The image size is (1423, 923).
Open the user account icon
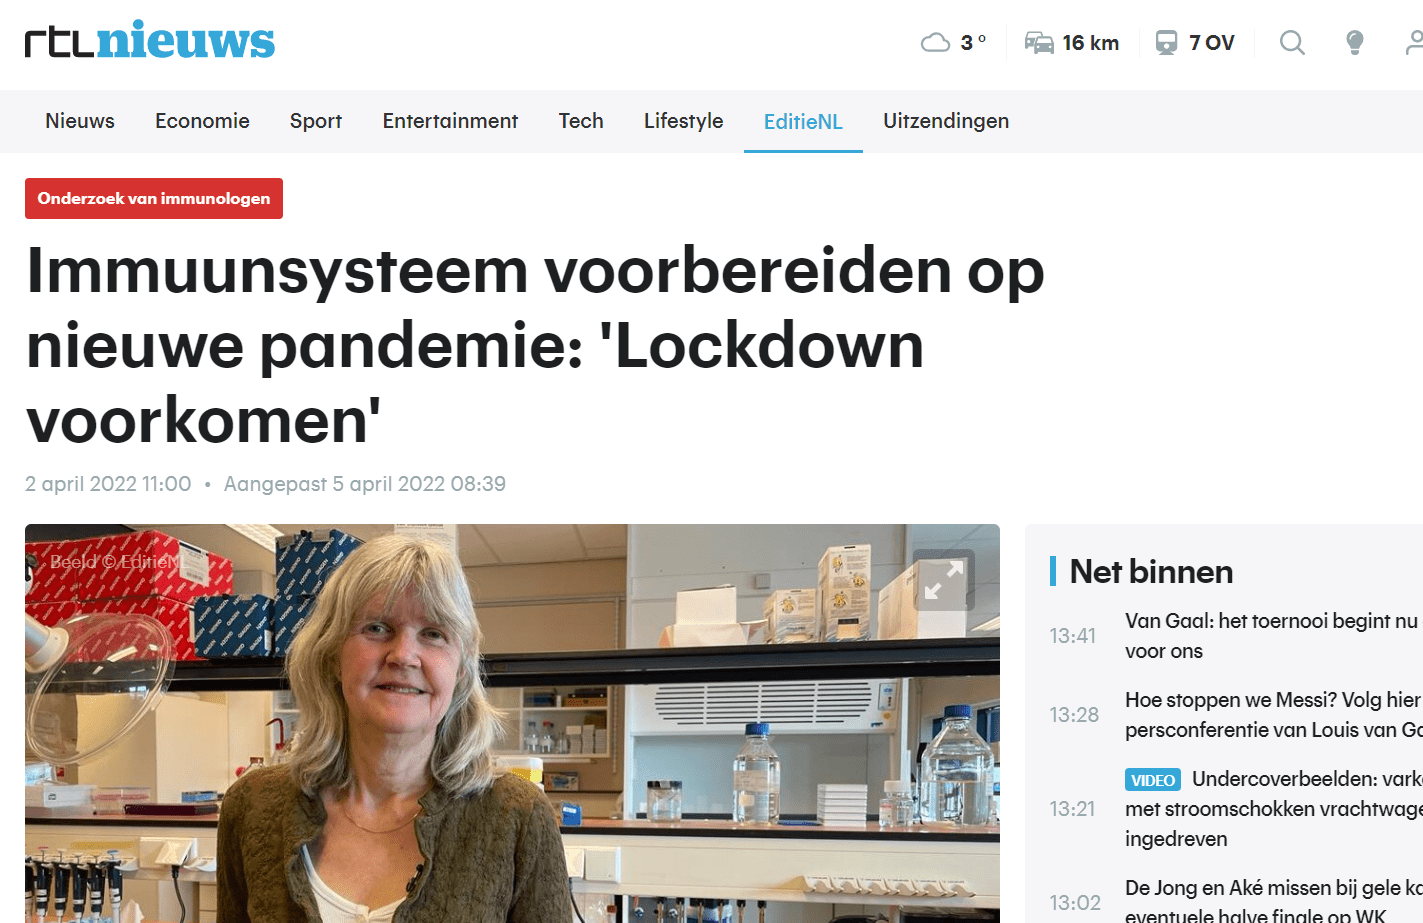click(x=1414, y=42)
